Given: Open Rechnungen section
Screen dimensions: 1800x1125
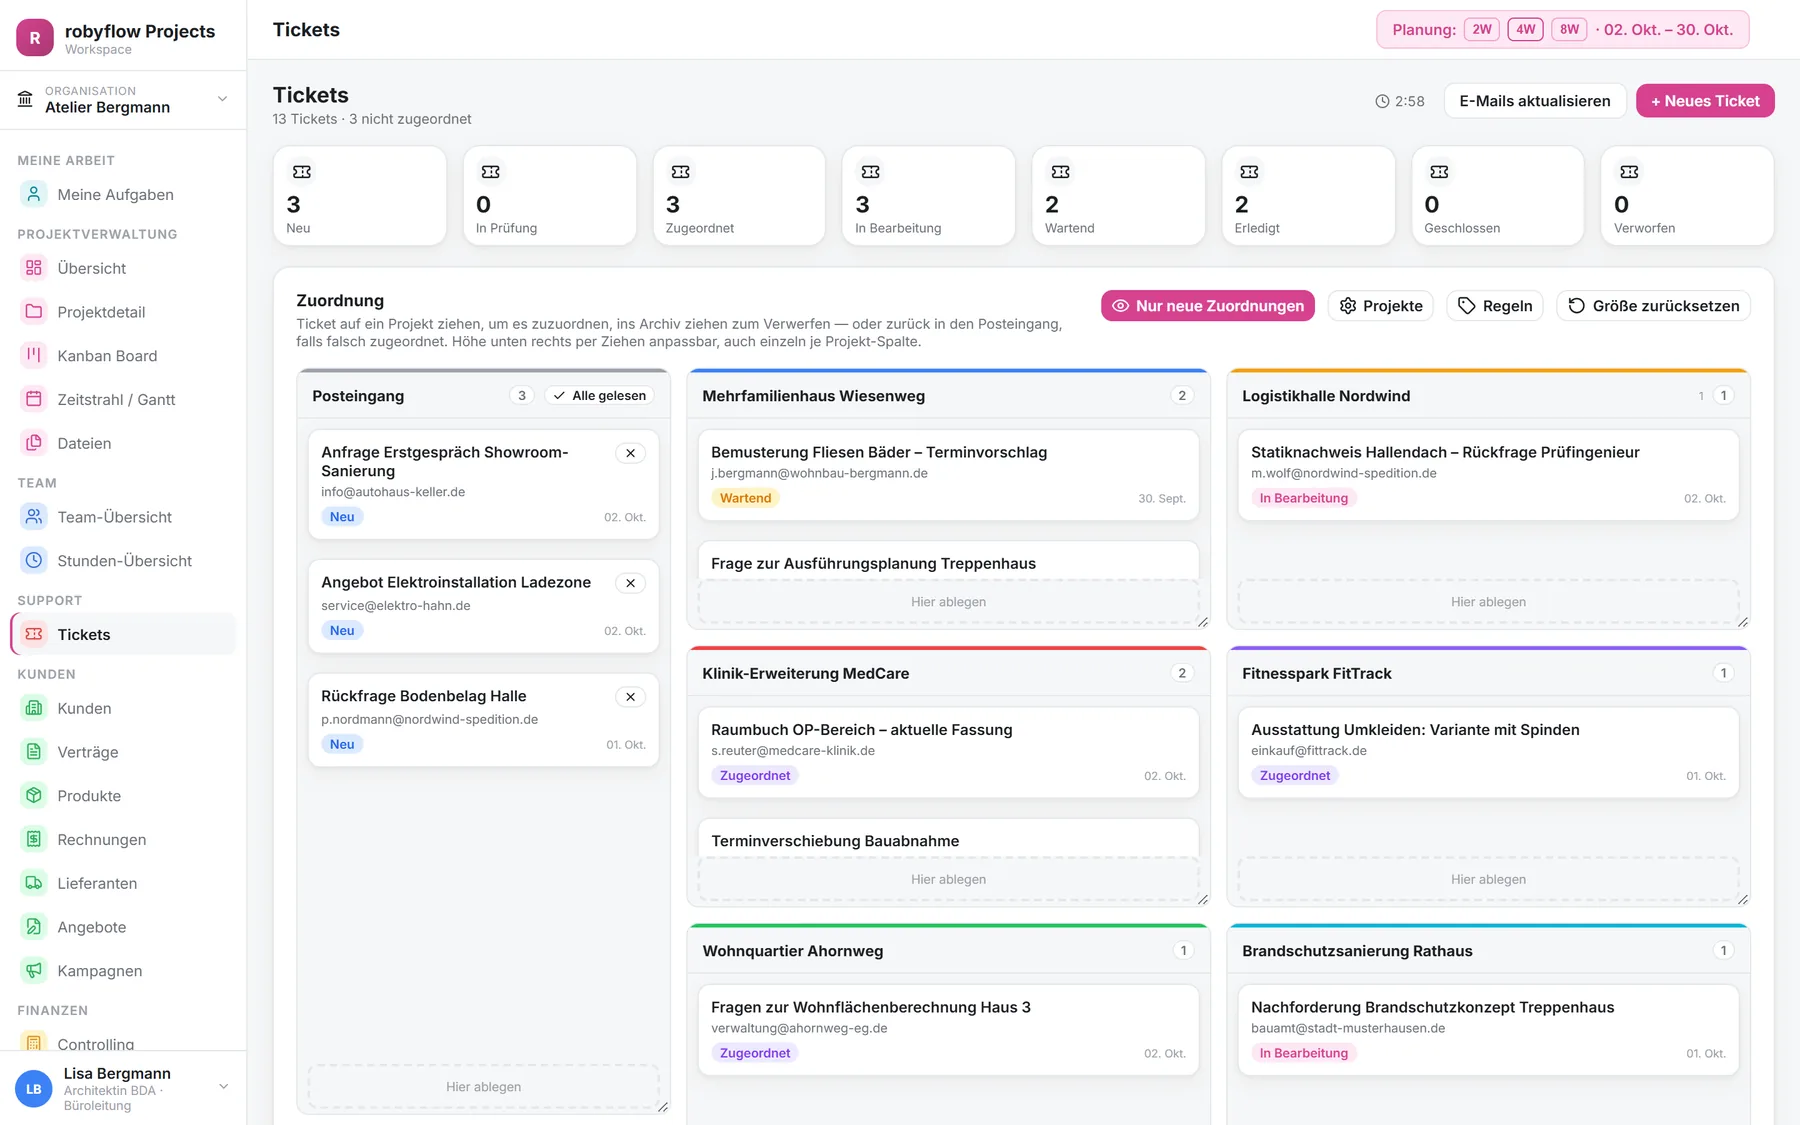Looking at the screenshot, I should tap(123, 840).
